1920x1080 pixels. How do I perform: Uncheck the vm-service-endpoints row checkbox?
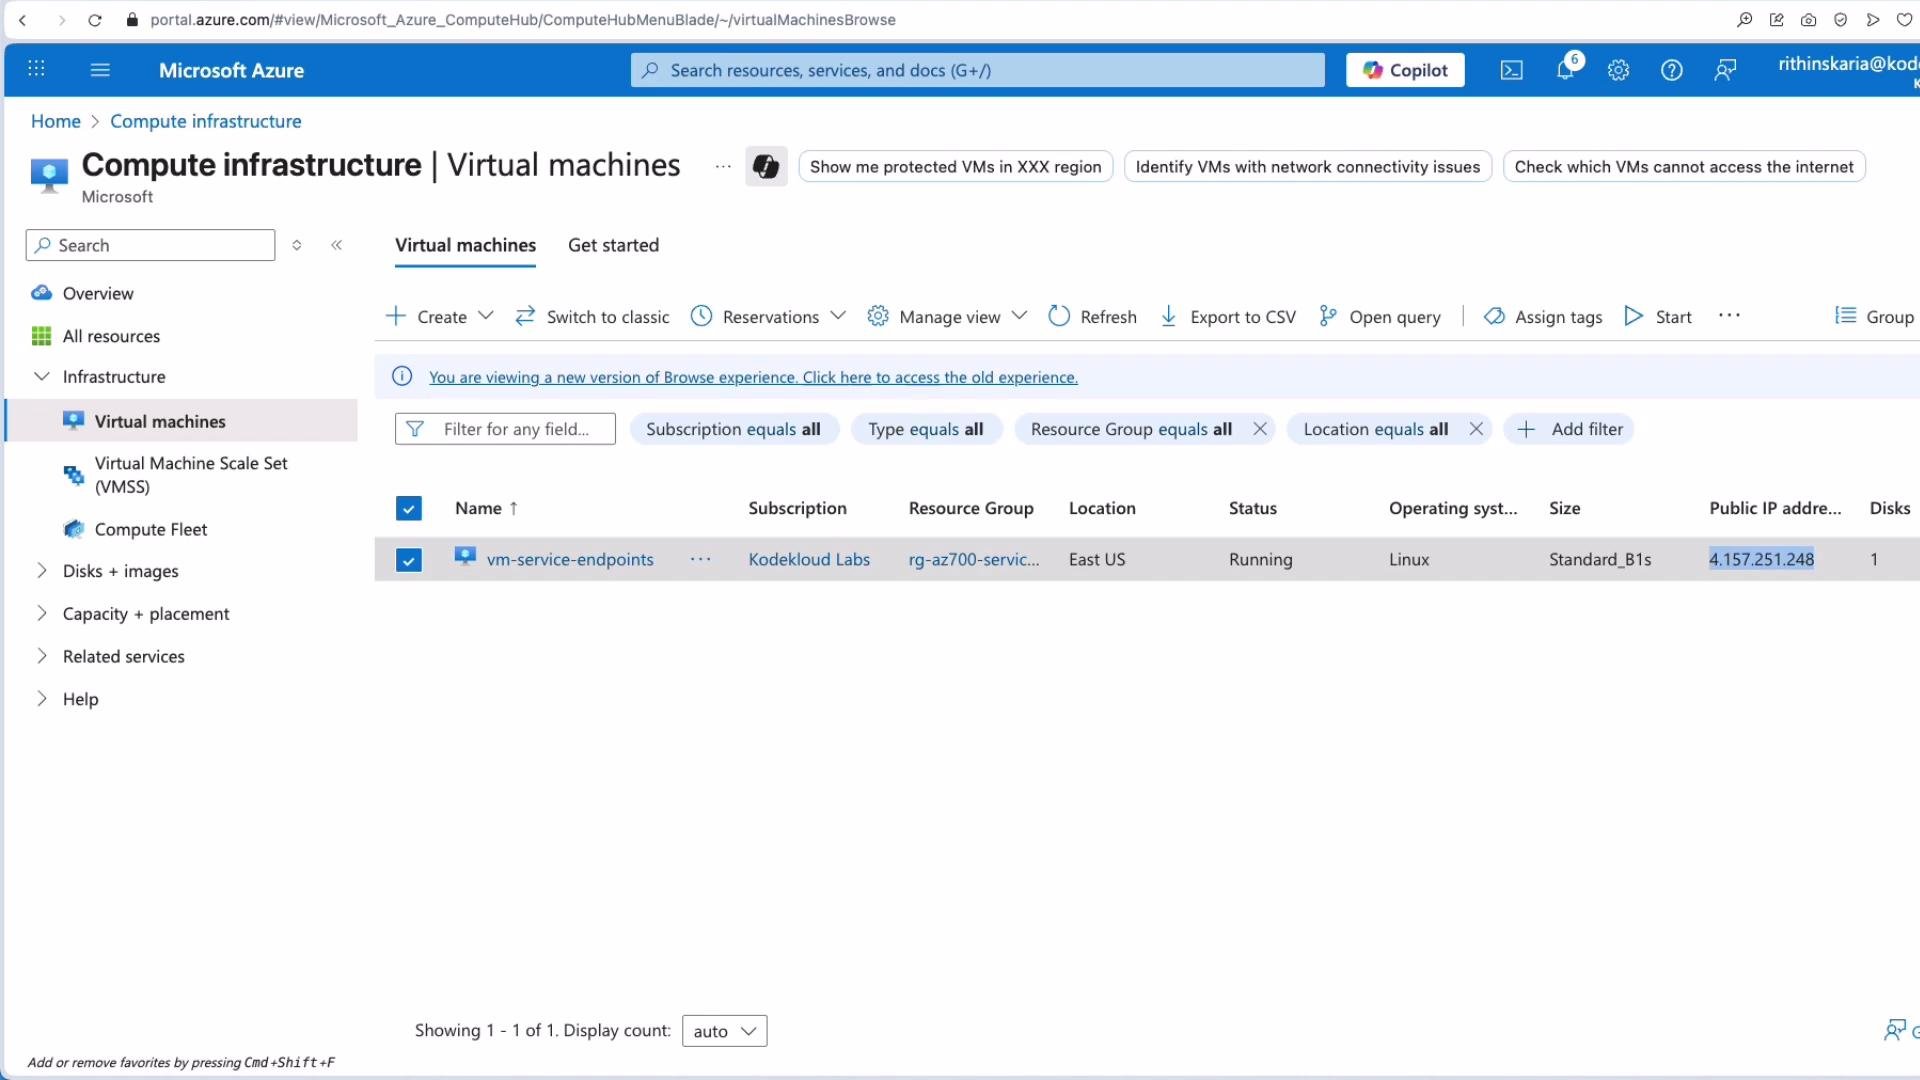tap(408, 560)
